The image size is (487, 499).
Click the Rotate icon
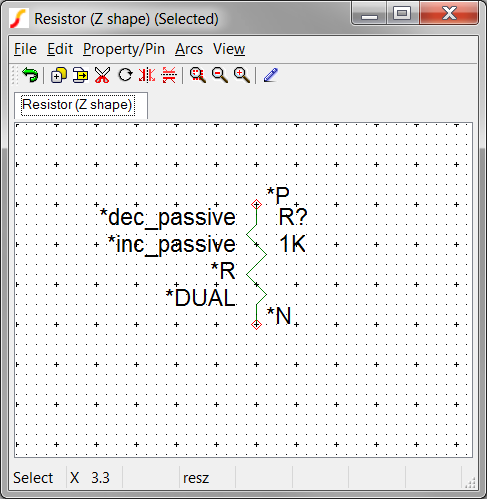click(125, 75)
